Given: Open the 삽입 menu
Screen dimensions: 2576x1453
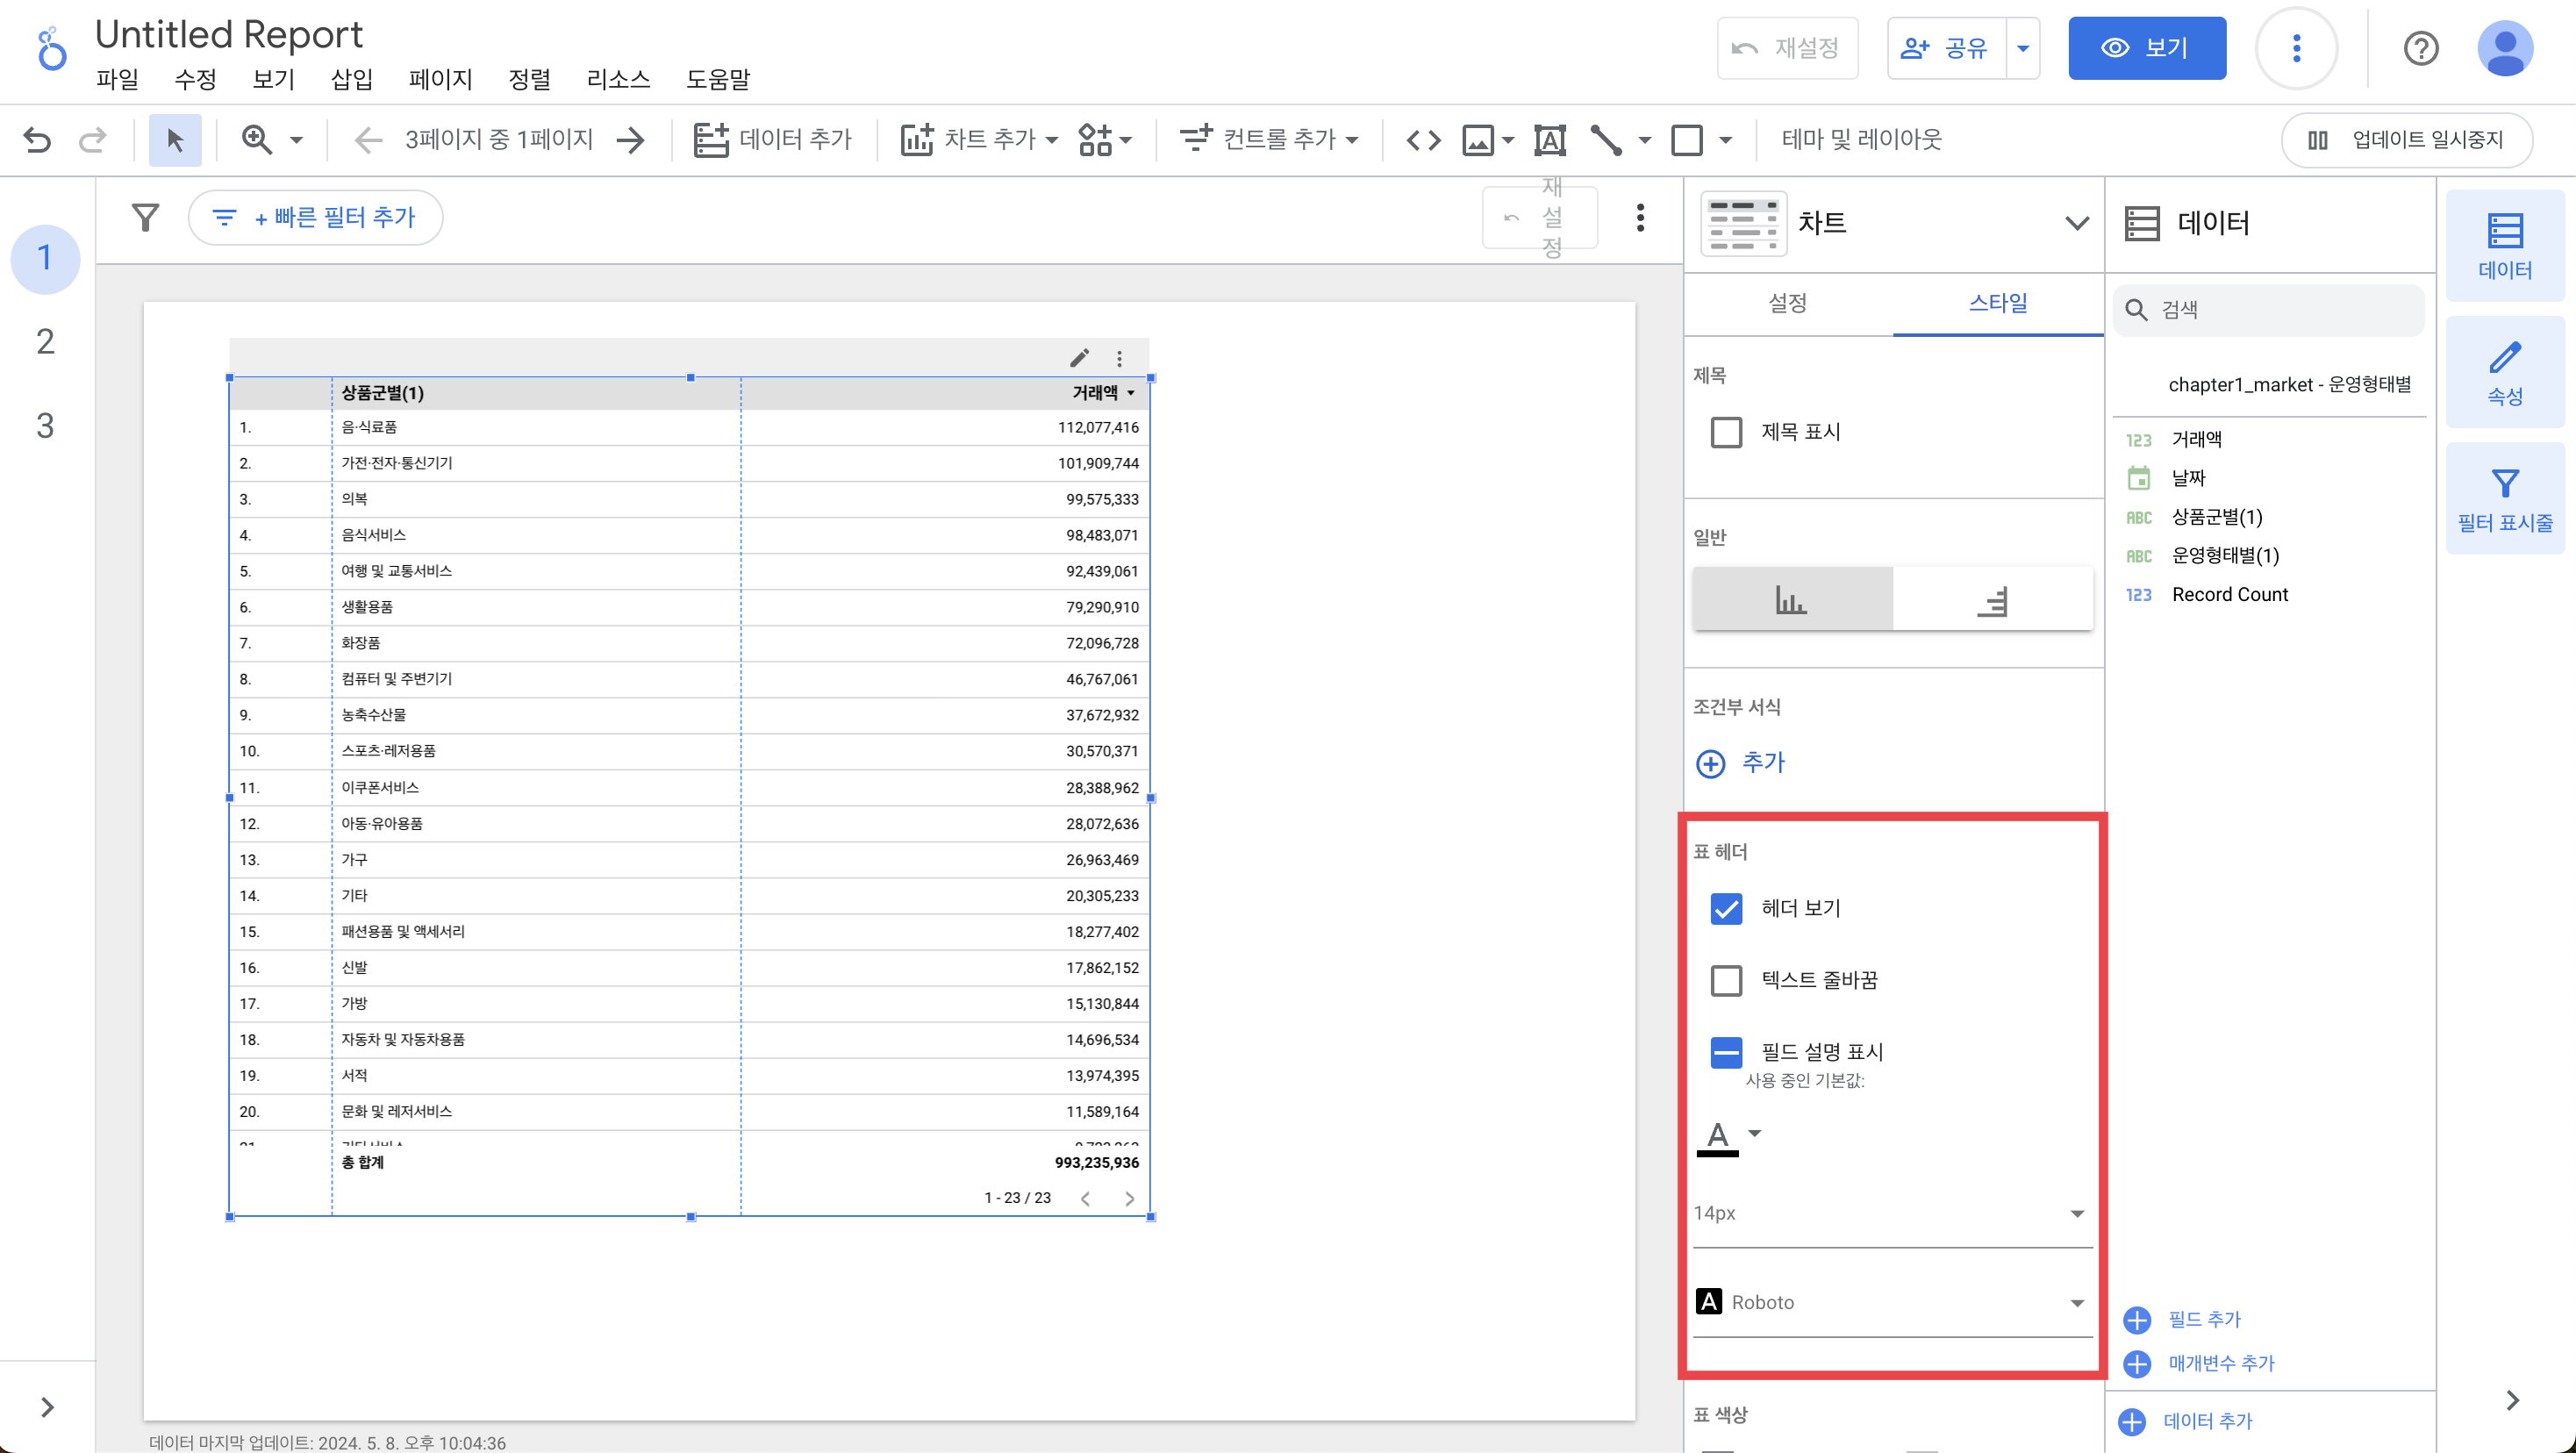Looking at the screenshot, I should click(351, 79).
